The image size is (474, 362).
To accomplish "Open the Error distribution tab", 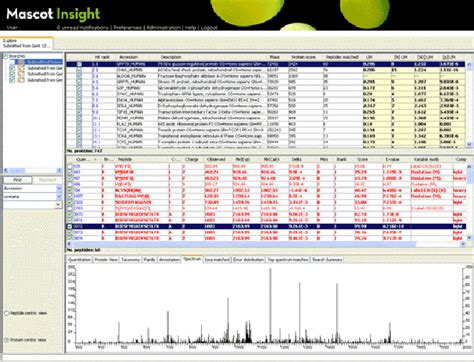I will [x=249, y=260].
